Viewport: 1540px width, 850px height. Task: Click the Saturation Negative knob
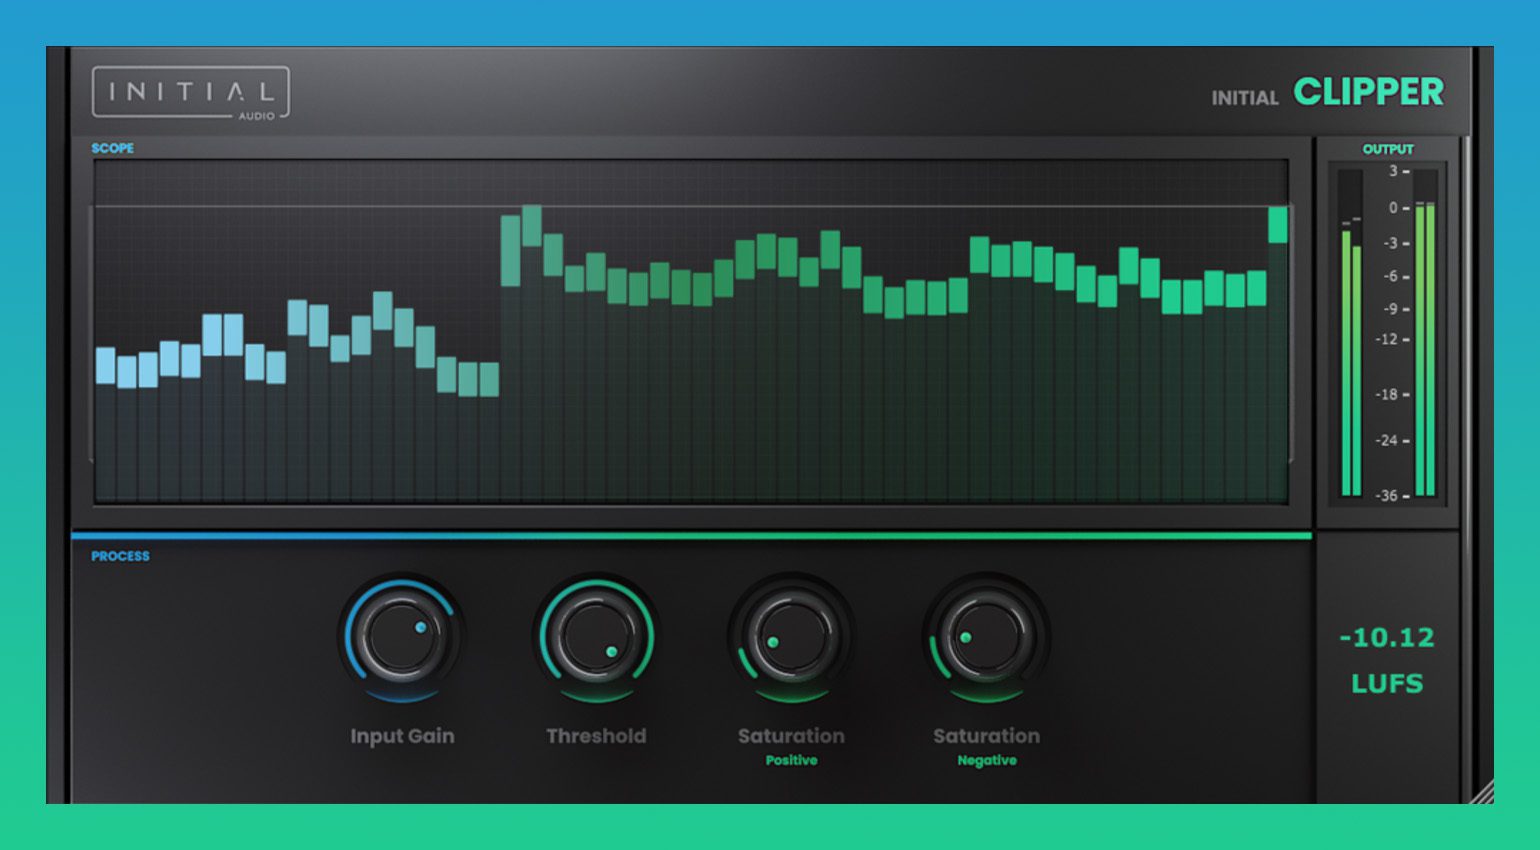986,638
